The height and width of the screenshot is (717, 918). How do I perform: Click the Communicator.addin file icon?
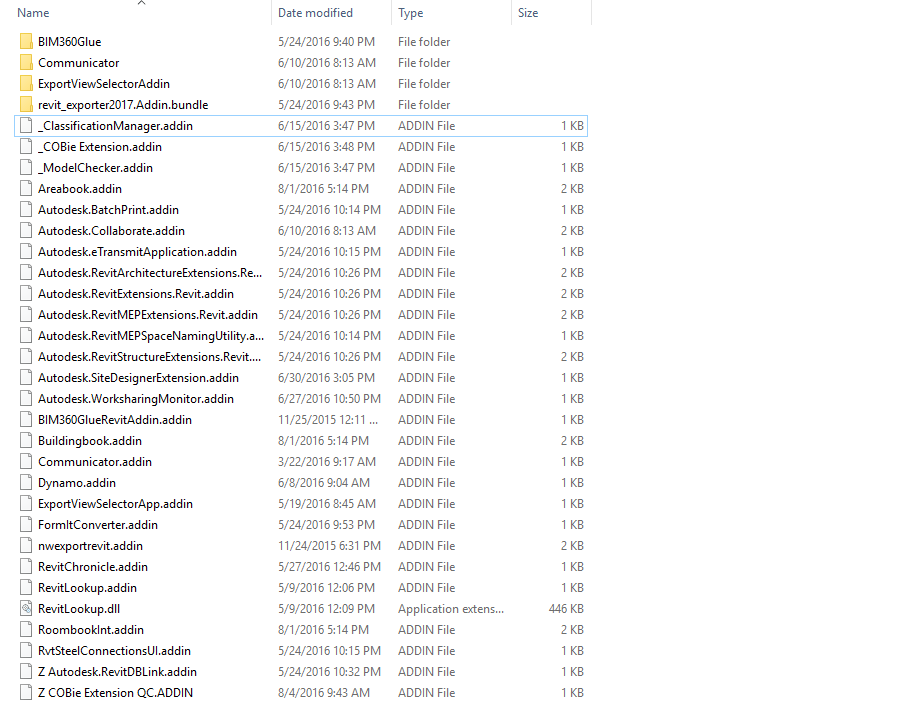click(26, 462)
